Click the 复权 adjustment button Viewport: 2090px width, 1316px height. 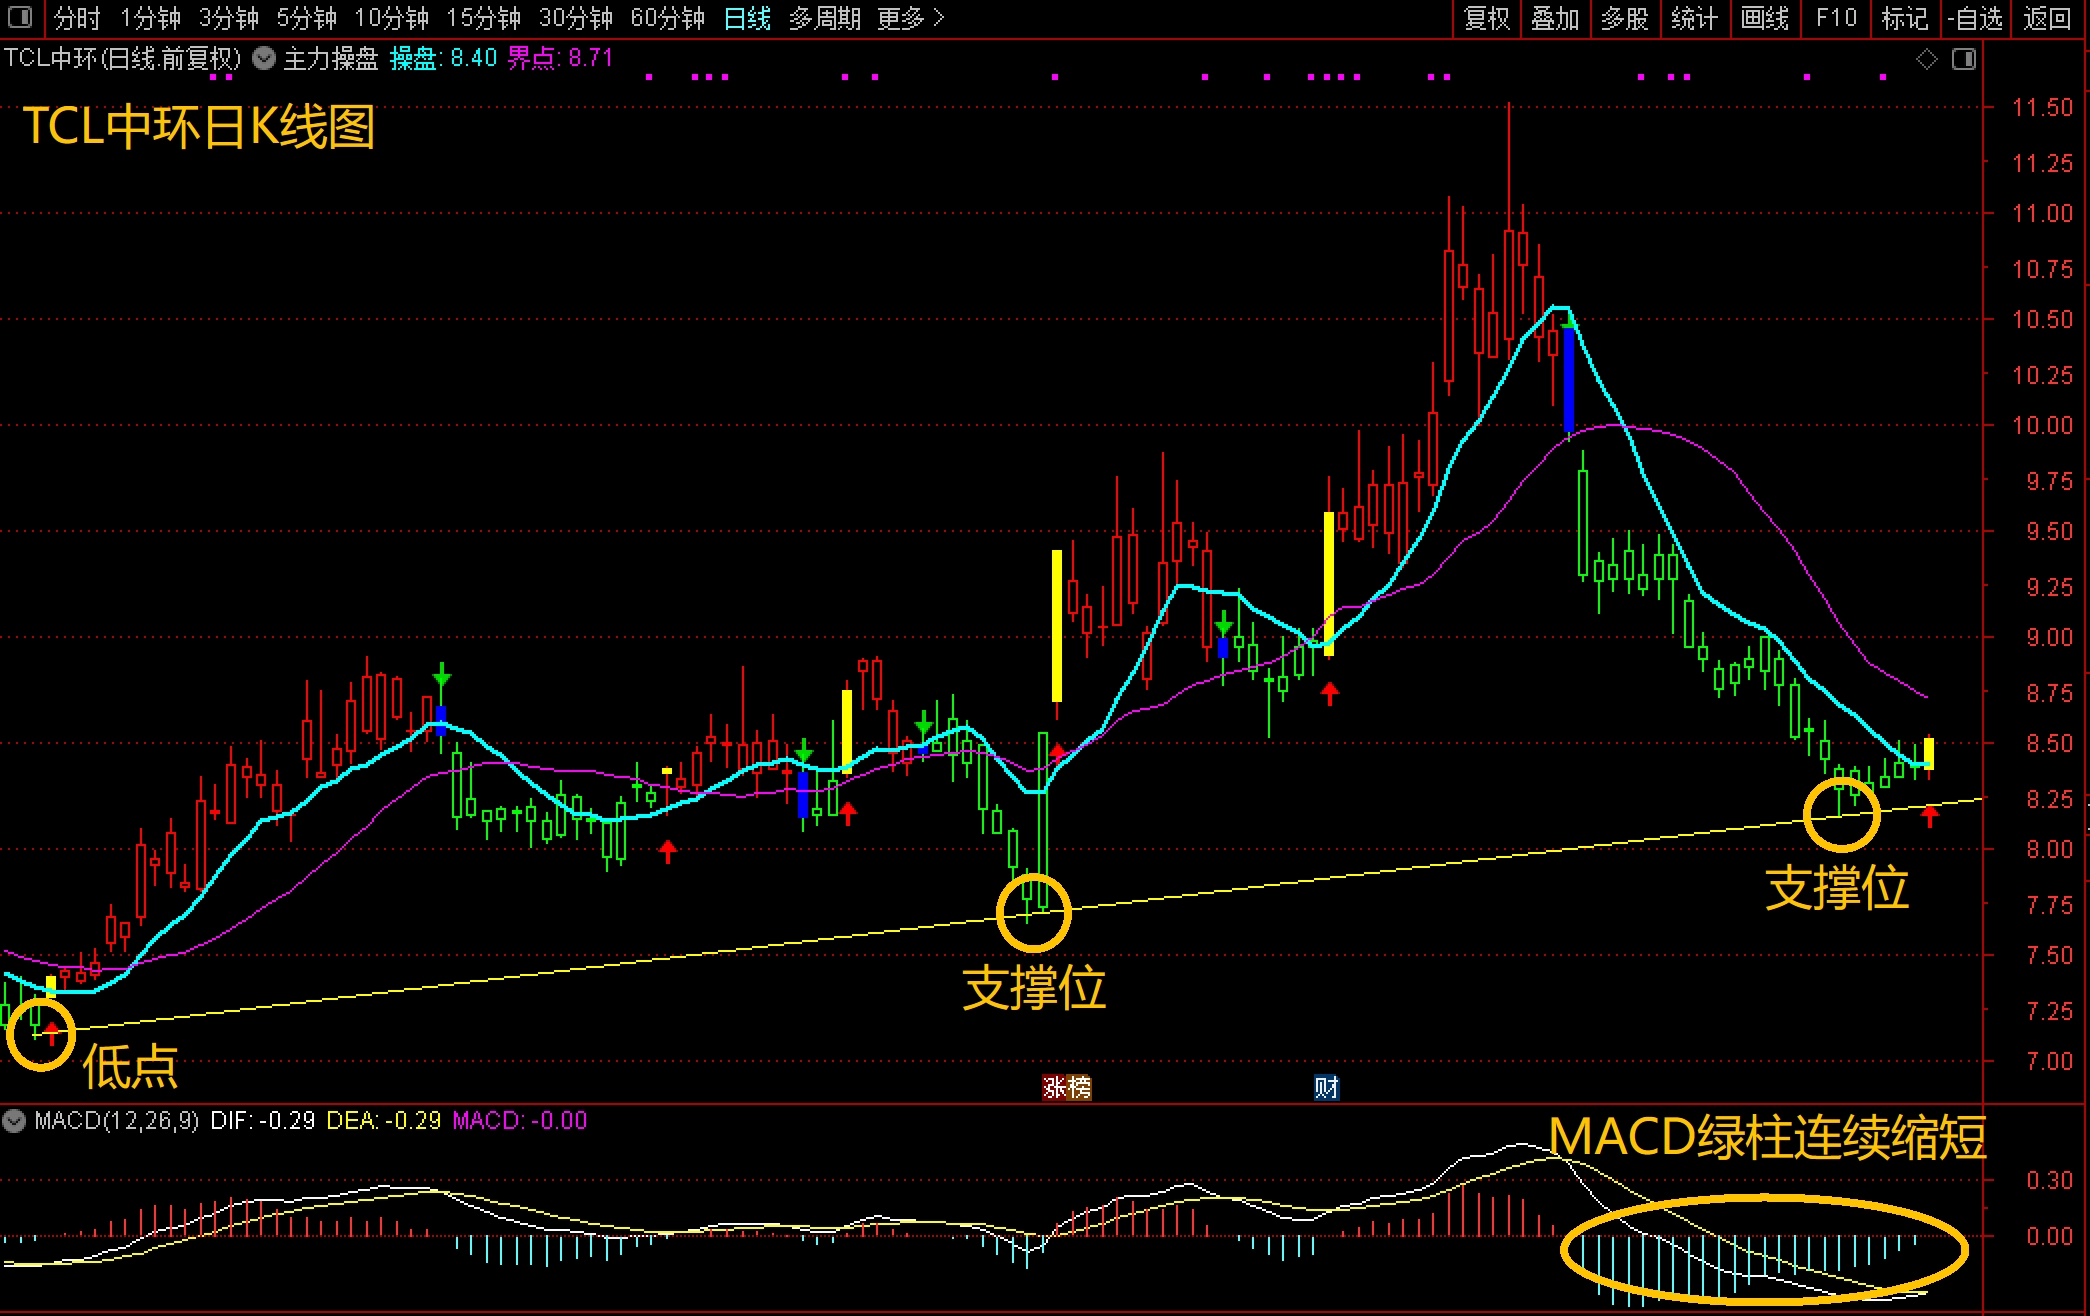pos(1486,18)
